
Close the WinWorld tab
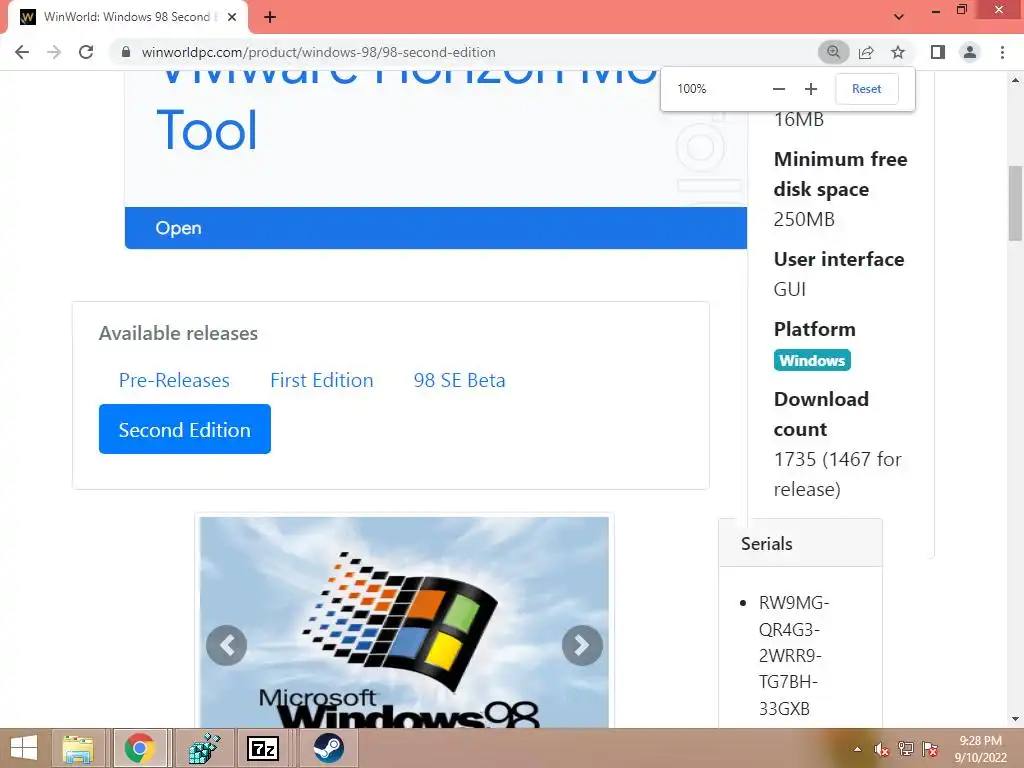pos(232,17)
